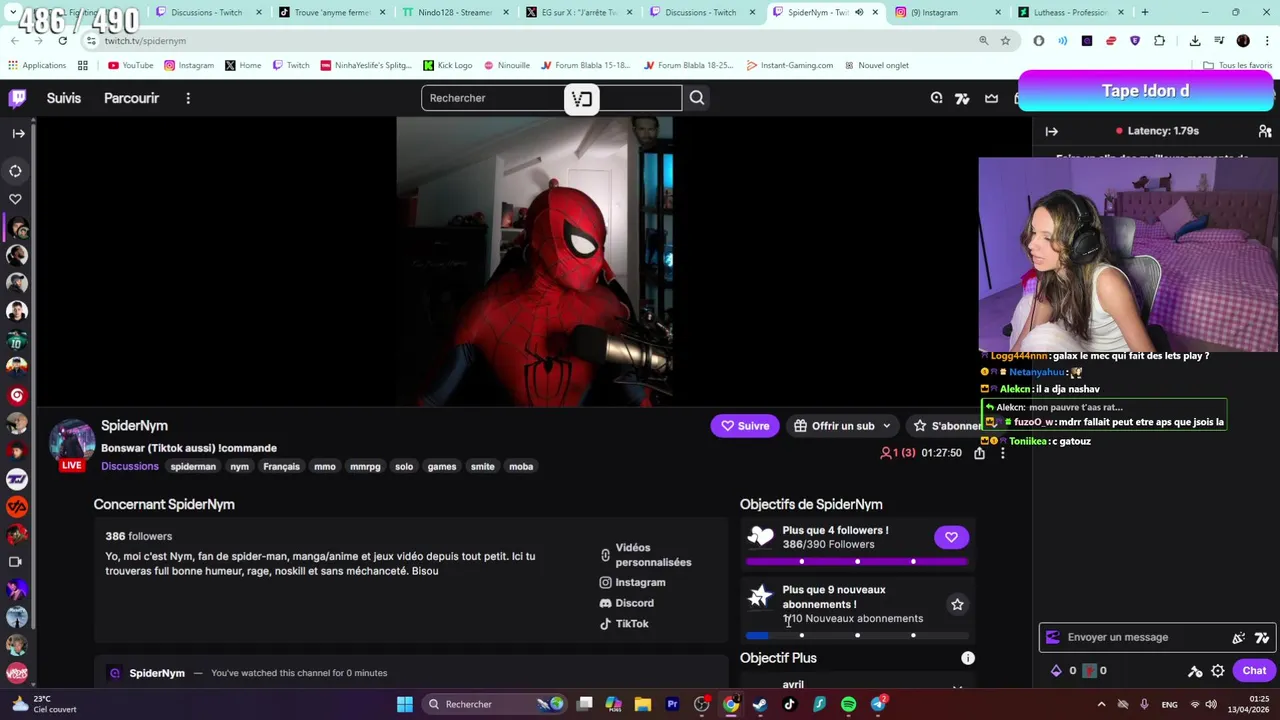Open Steam from the taskbar

[760, 704]
